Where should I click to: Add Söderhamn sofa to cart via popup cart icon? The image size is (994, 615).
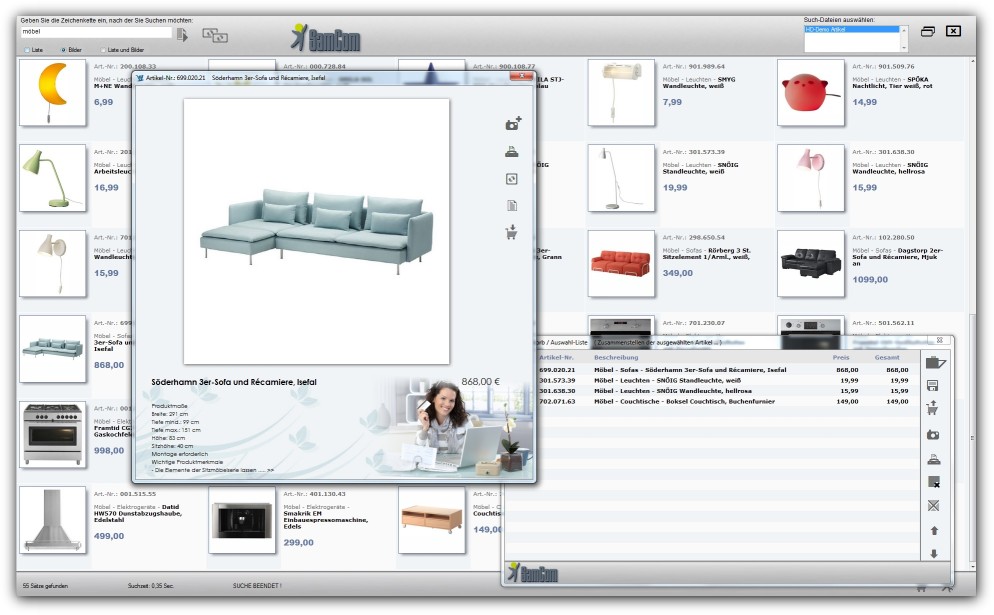click(512, 232)
